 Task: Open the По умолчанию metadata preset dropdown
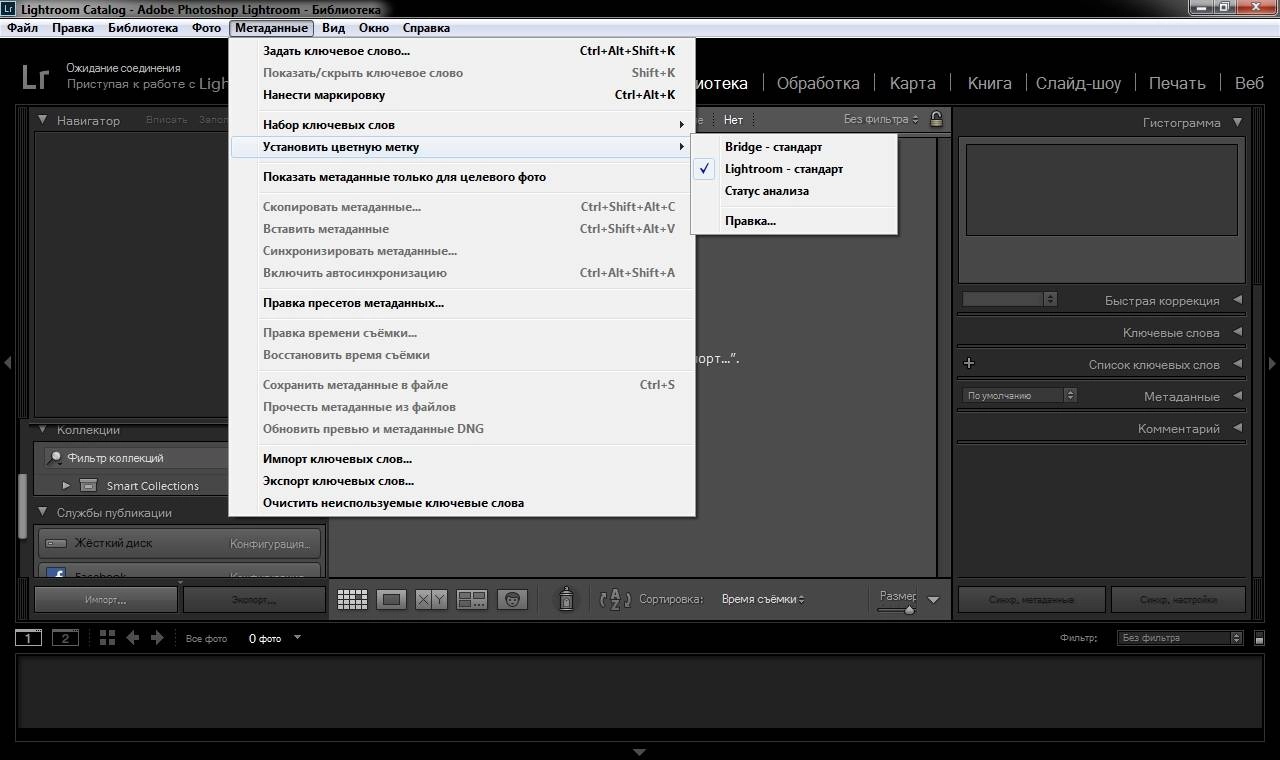pyautogui.click(x=1019, y=395)
